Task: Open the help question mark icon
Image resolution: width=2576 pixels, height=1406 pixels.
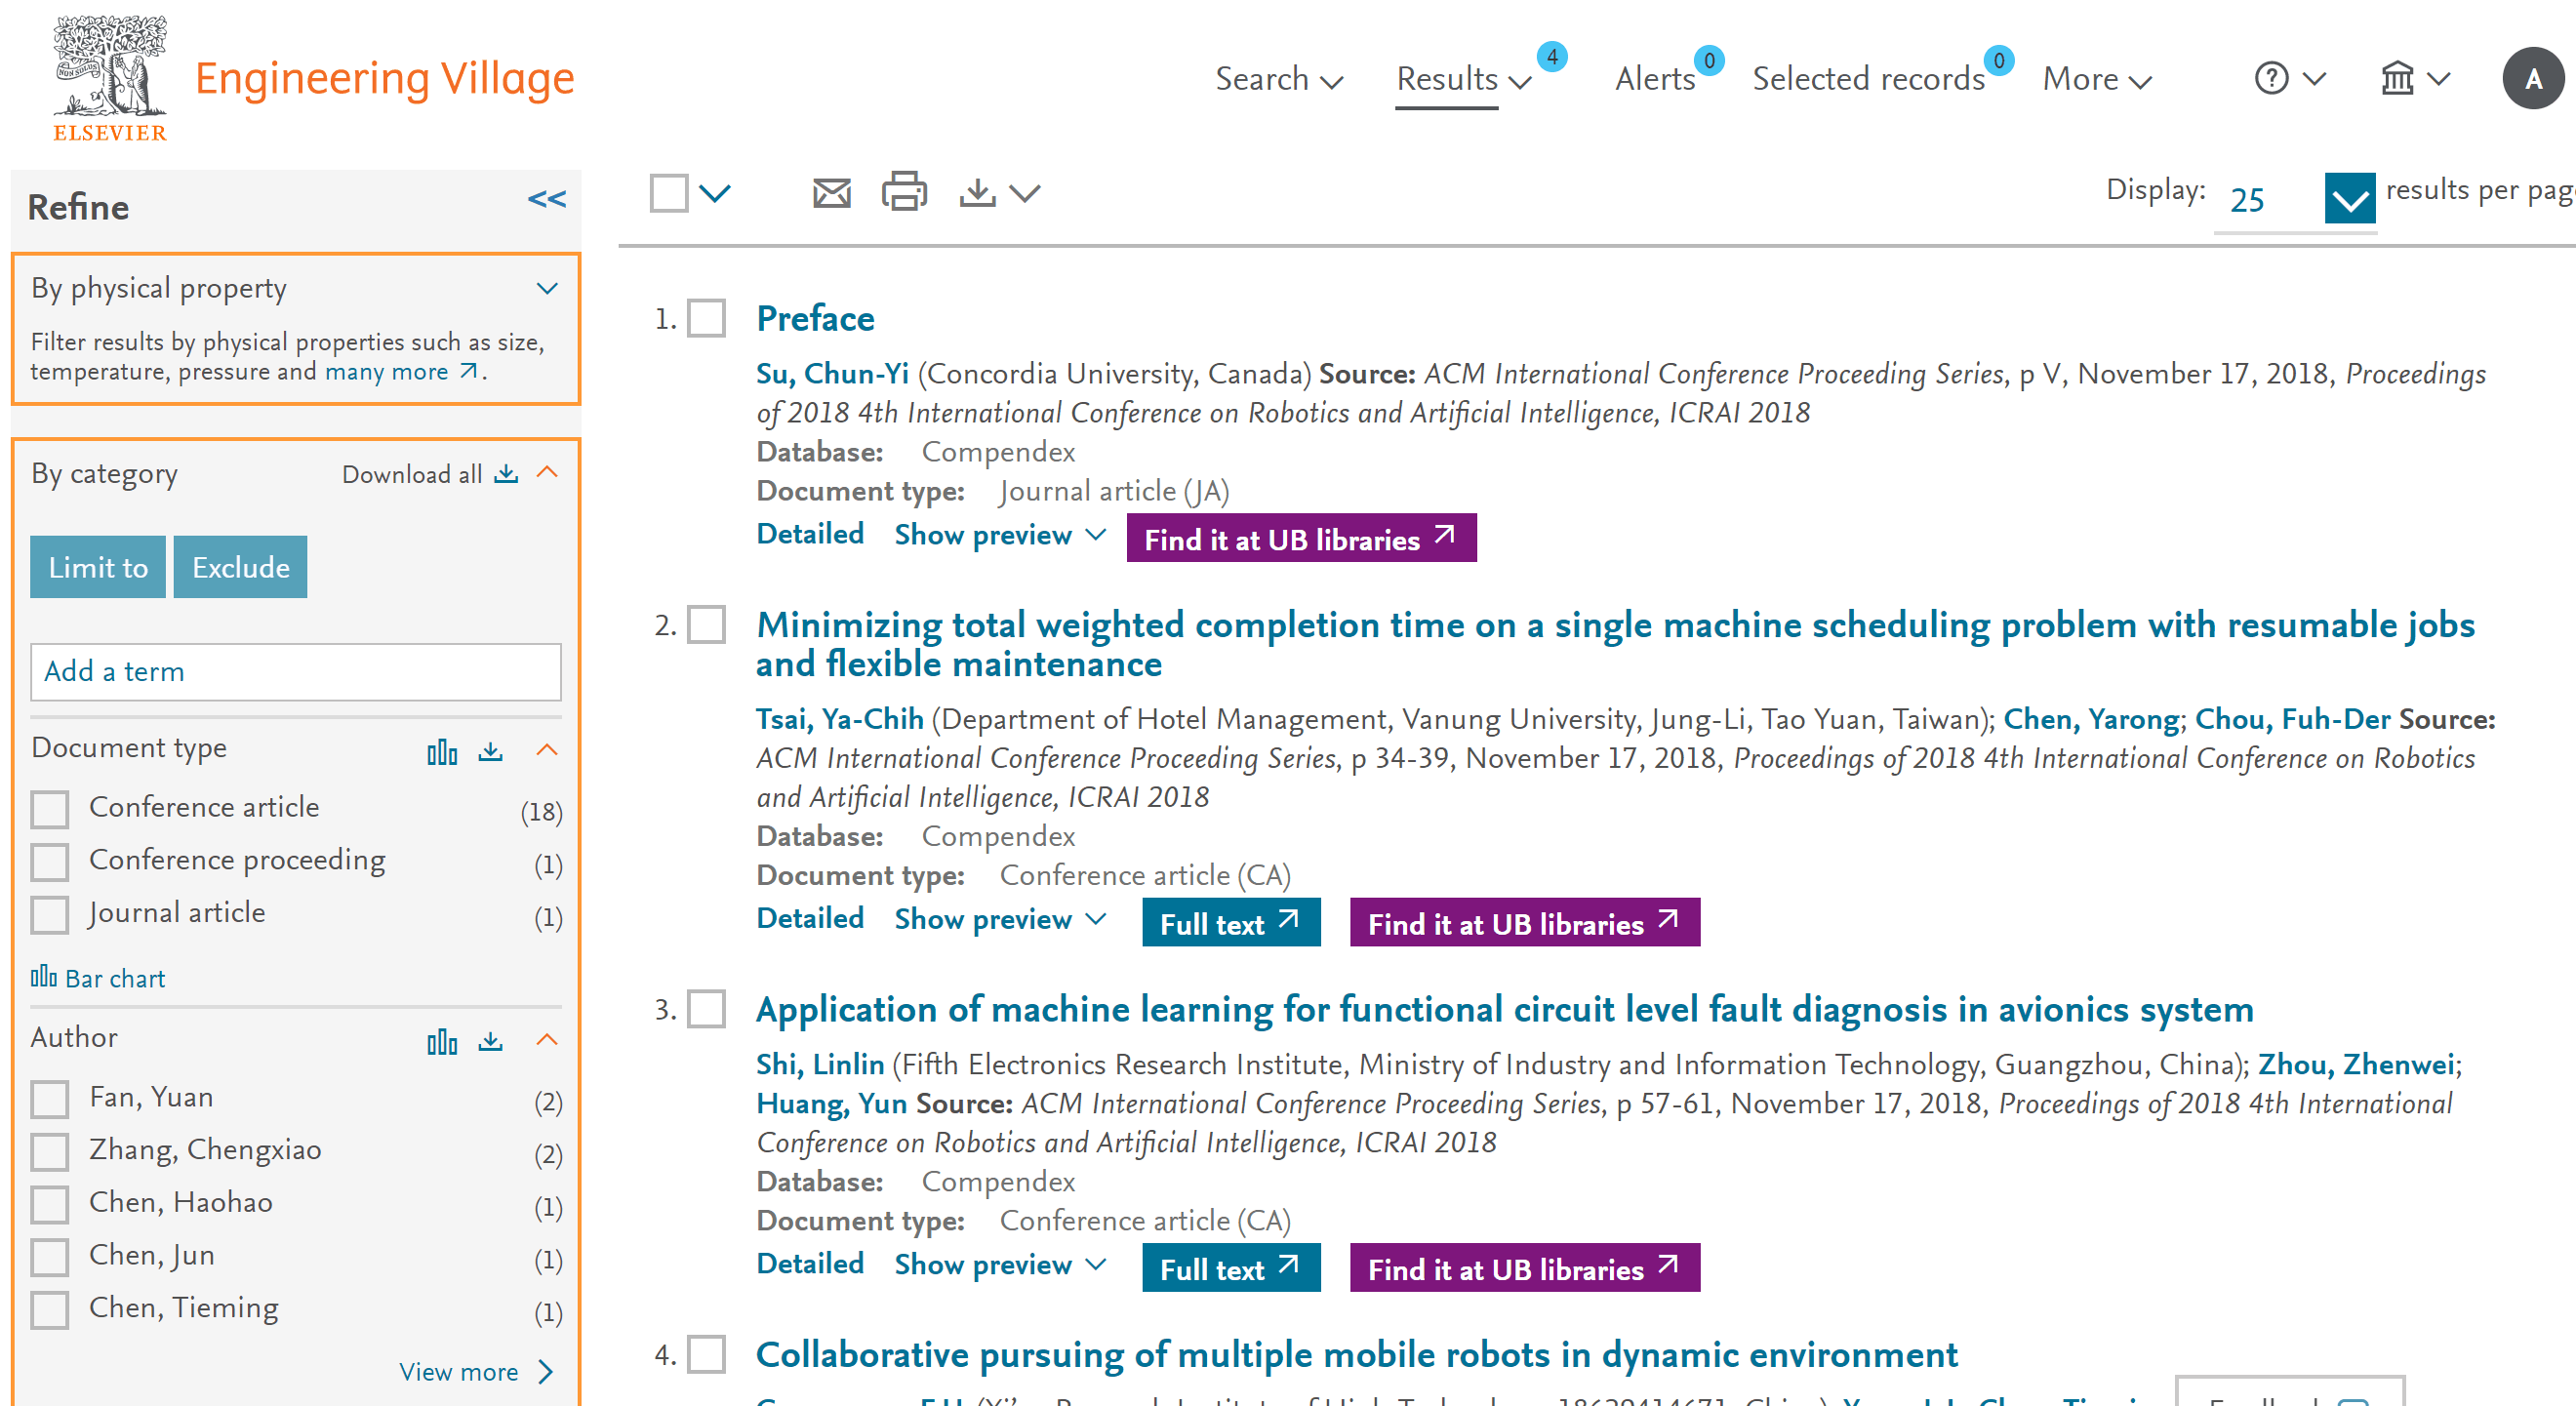Action: tap(2271, 78)
